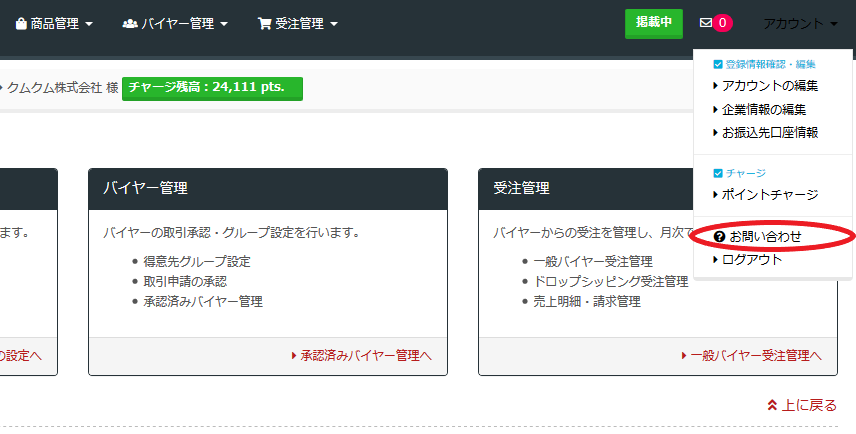Expand the バイヤー管理 dropdown menu
Screen dimensions: 856x434
176,23
